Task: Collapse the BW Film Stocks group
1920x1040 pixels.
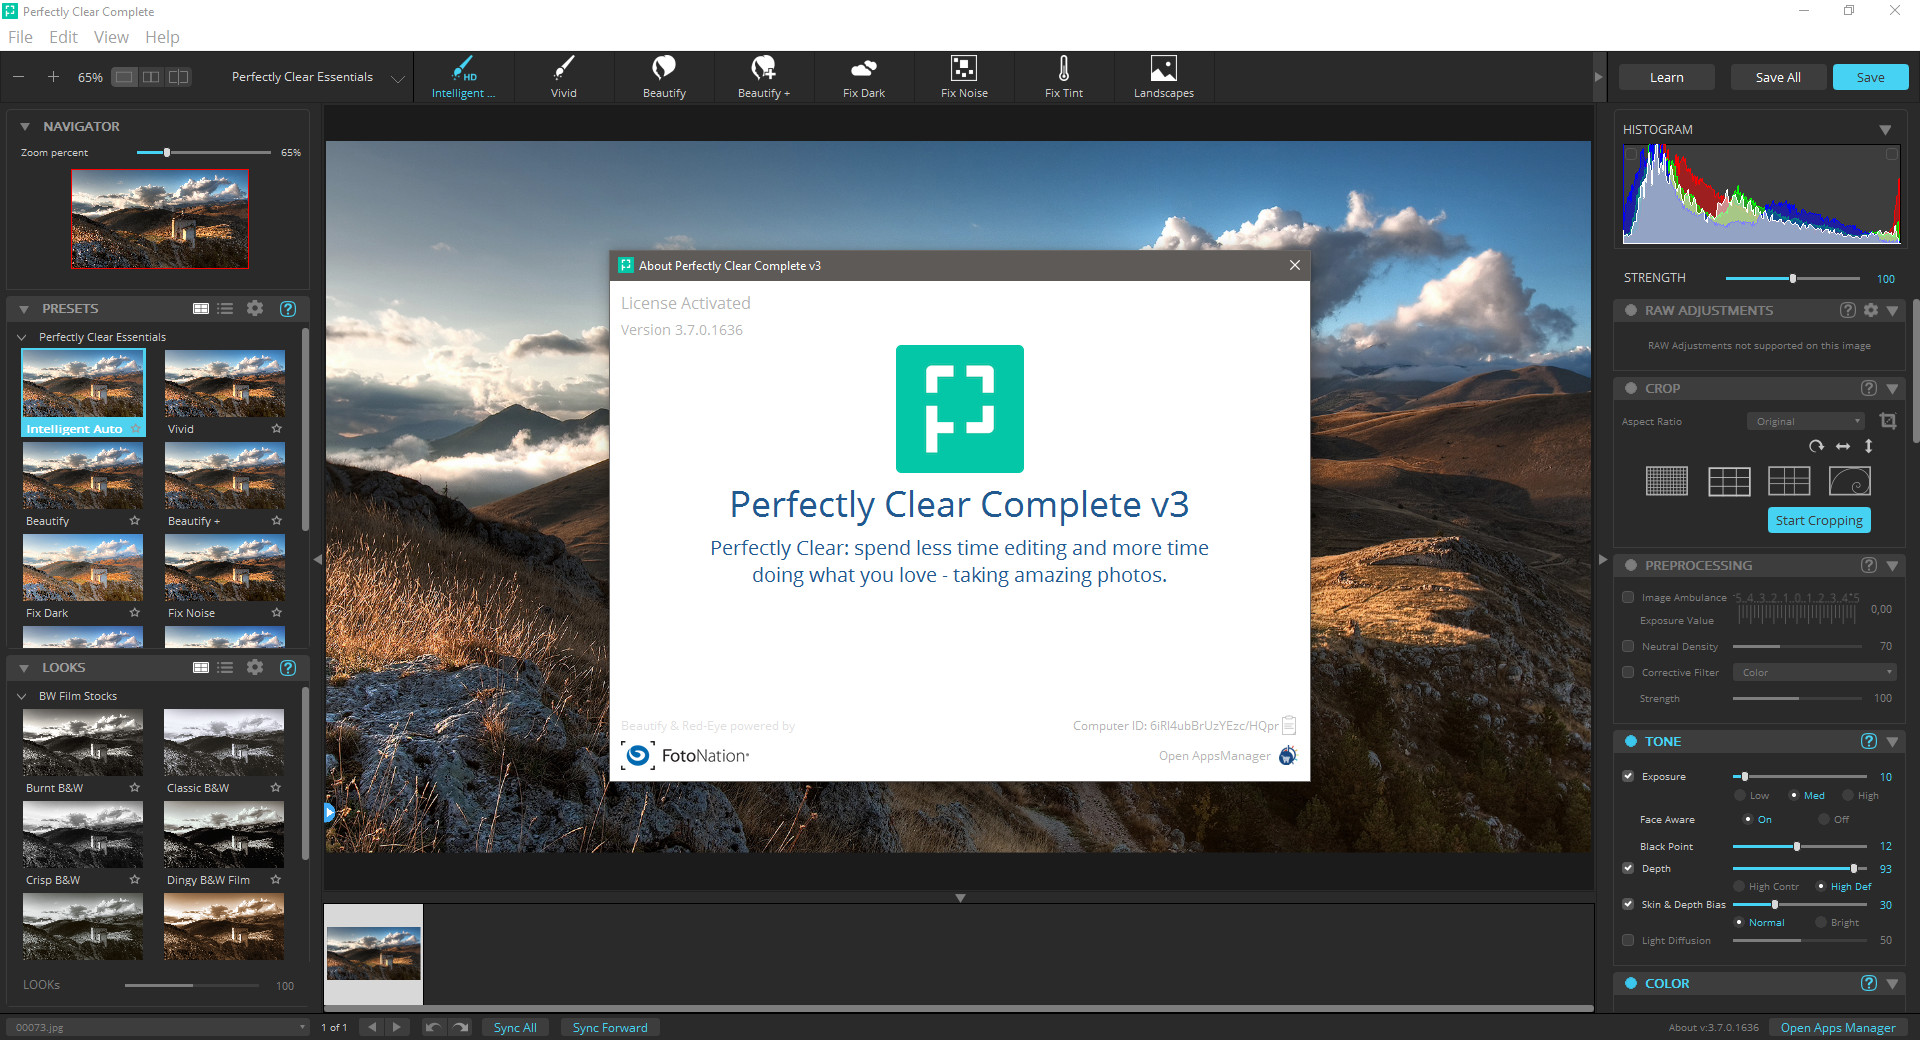Action: coord(22,696)
